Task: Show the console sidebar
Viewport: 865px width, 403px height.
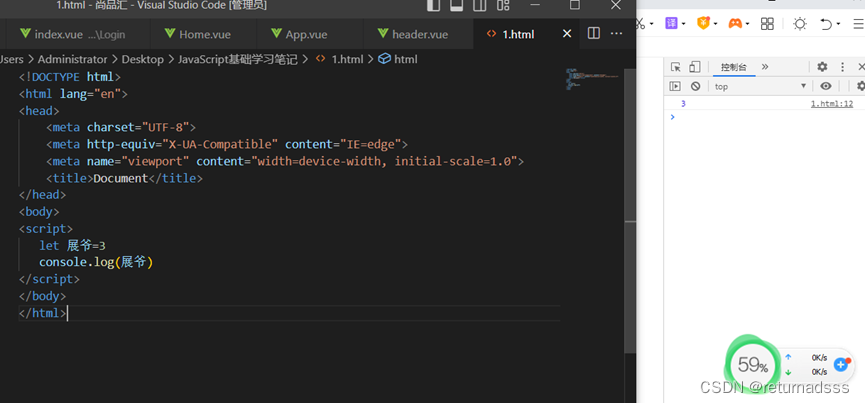Action: pos(675,86)
